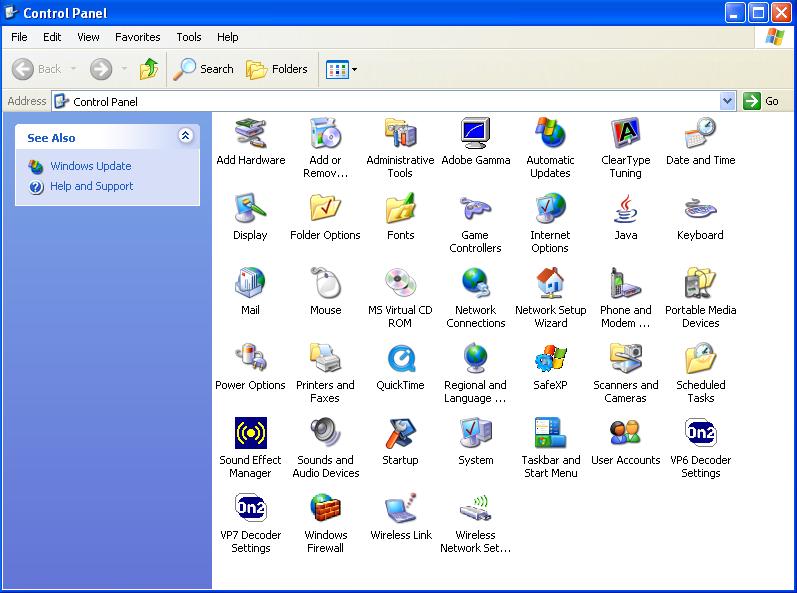Open Printers and Faxes icon
Image resolution: width=797 pixels, height=593 pixels.
click(x=325, y=358)
